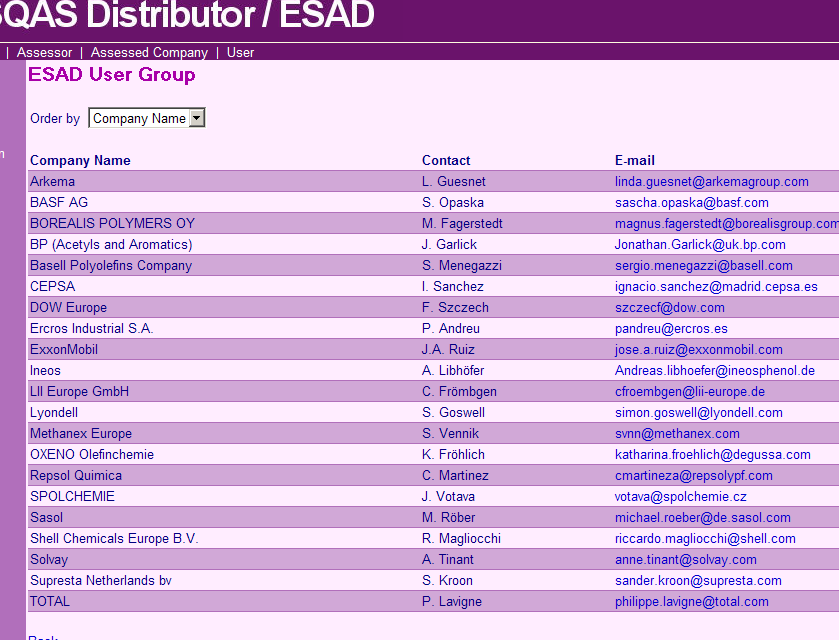This screenshot has width=839, height=640.
Task: Select the ExxonMobil company cell
Action: click(64, 349)
